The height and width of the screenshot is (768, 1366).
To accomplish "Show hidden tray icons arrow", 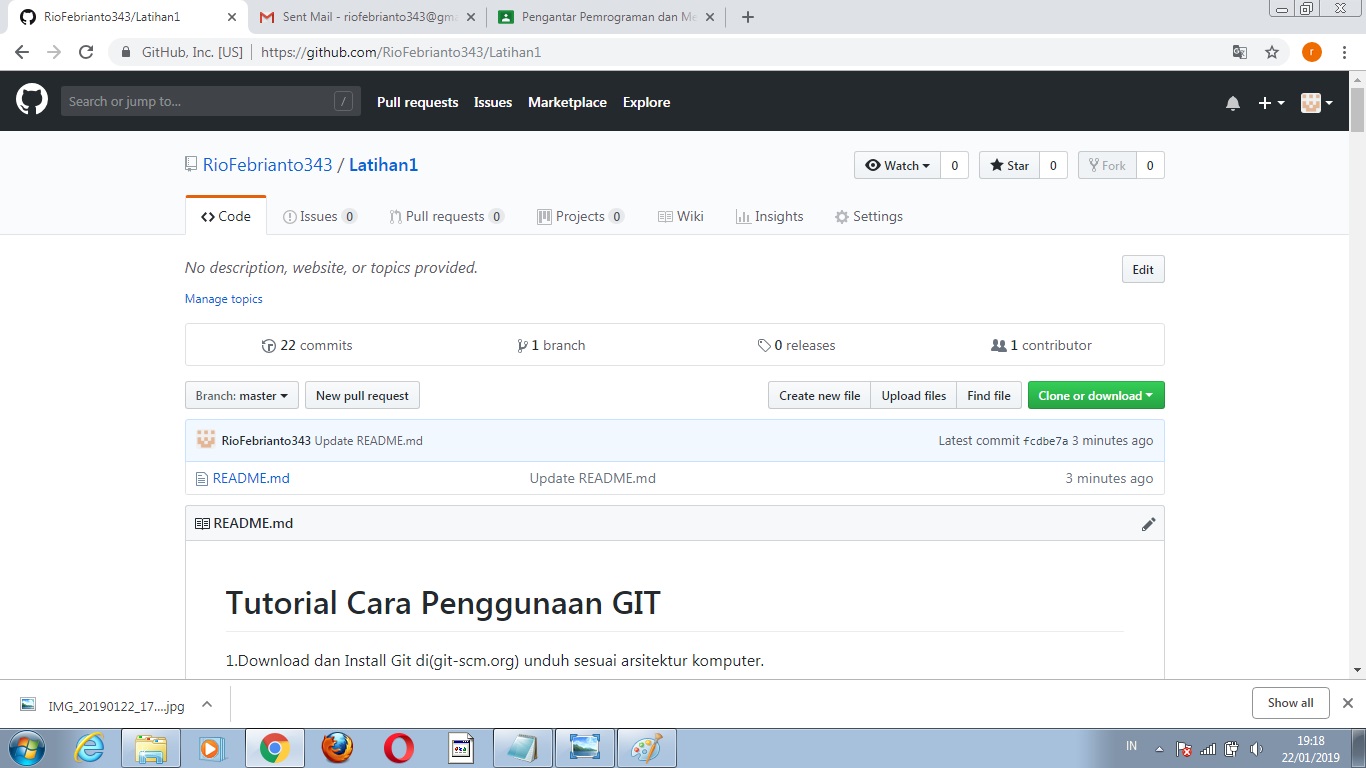I will [1159, 749].
